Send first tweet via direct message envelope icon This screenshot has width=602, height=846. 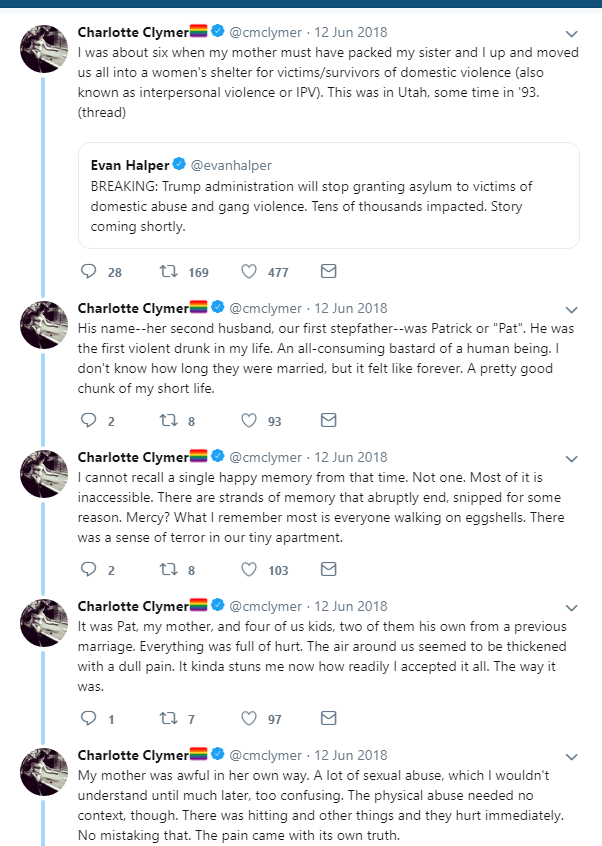pyautogui.click(x=329, y=271)
